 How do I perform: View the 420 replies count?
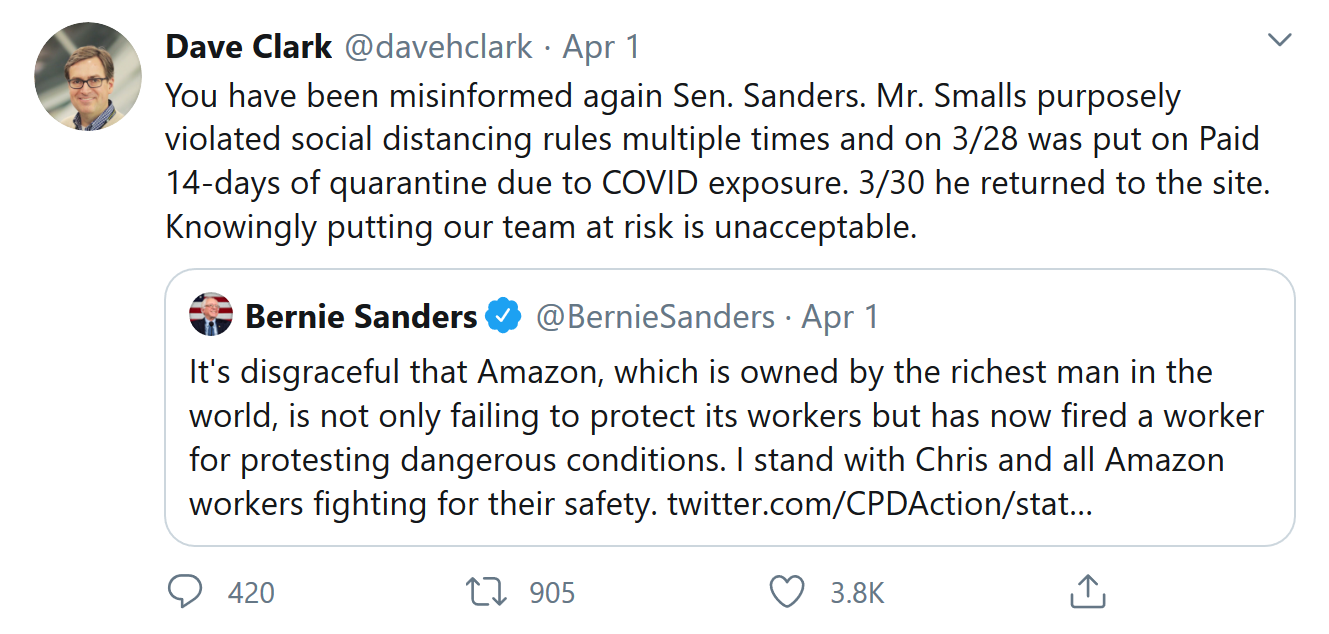pyautogui.click(x=251, y=593)
